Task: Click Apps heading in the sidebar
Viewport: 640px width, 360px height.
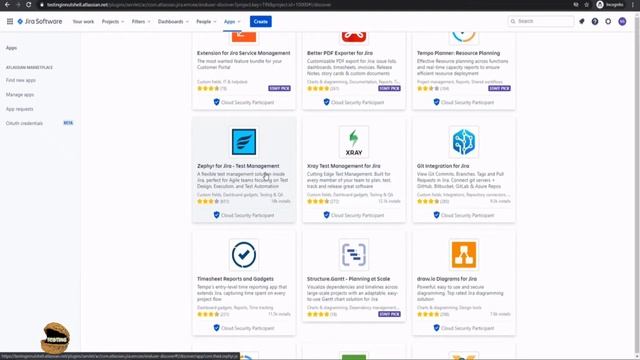Action: [x=11, y=48]
